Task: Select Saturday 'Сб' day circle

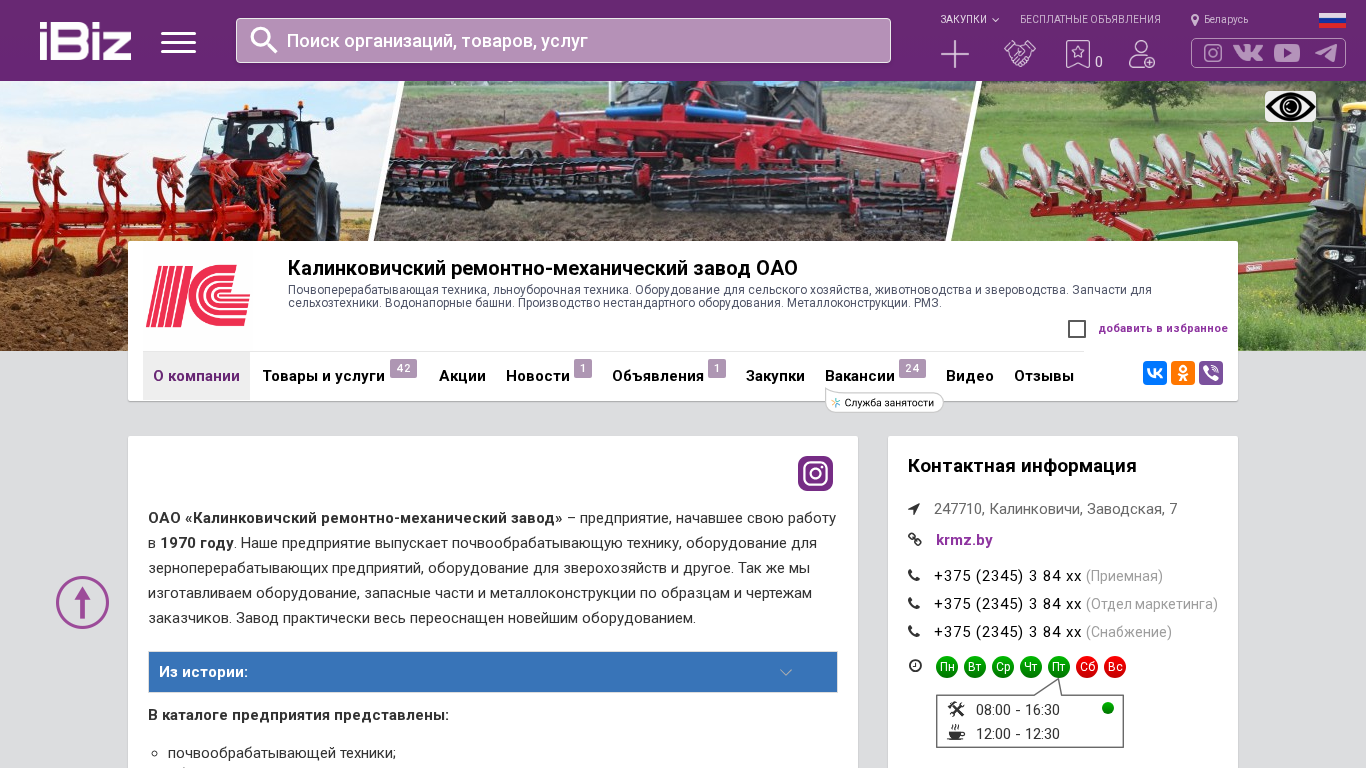Action: point(1087,667)
